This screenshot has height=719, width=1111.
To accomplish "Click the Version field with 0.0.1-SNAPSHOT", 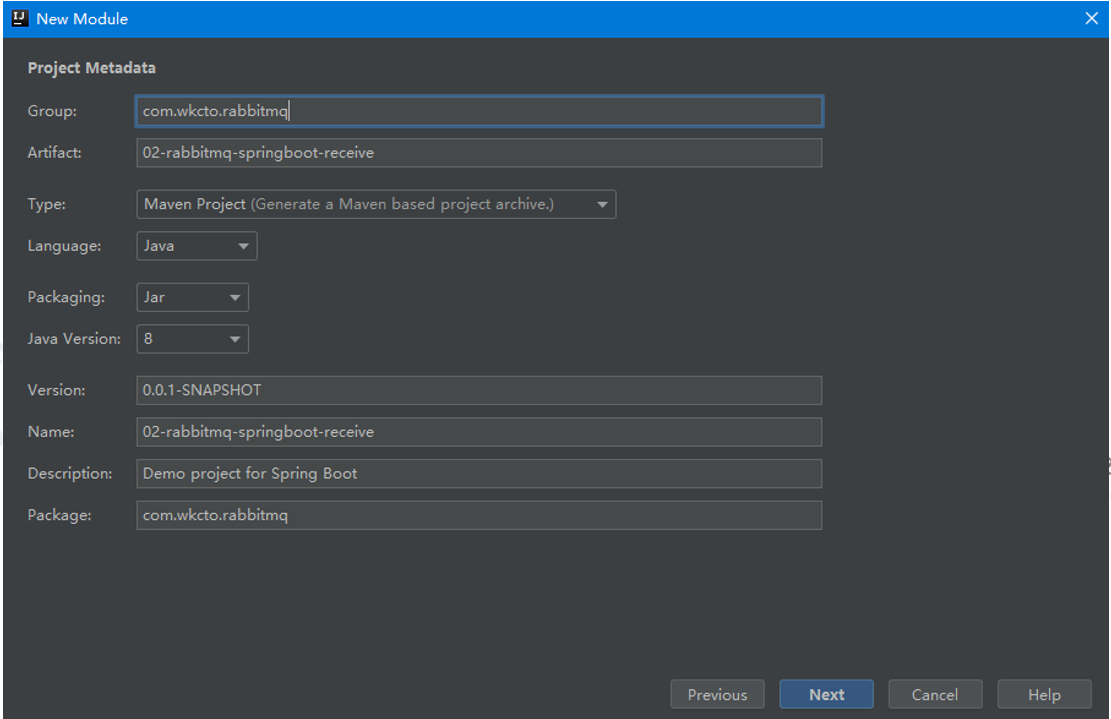I will point(479,390).
